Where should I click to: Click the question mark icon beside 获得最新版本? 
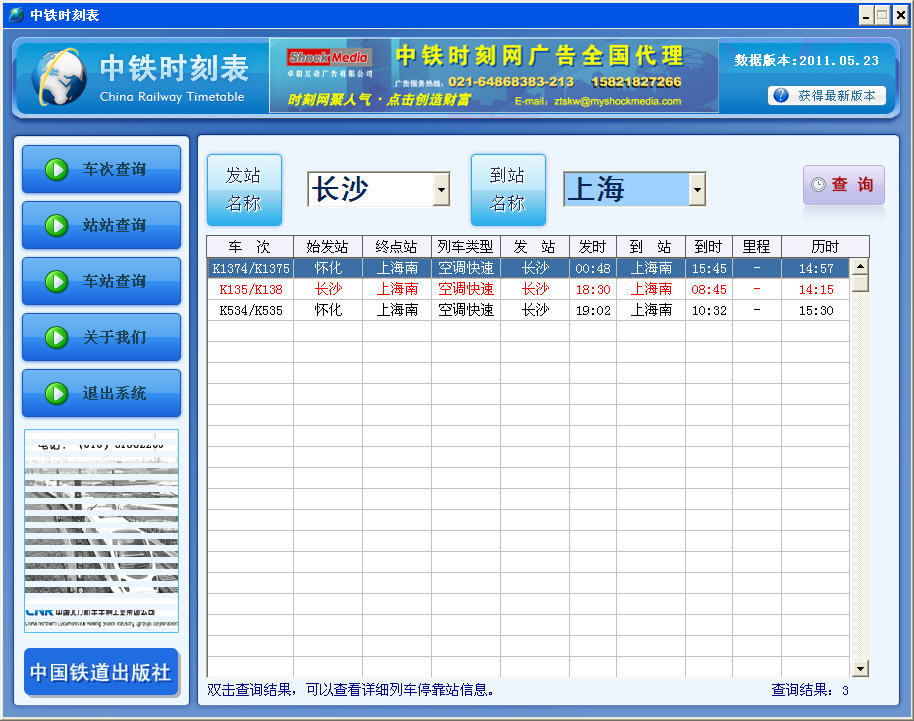click(x=781, y=96)
